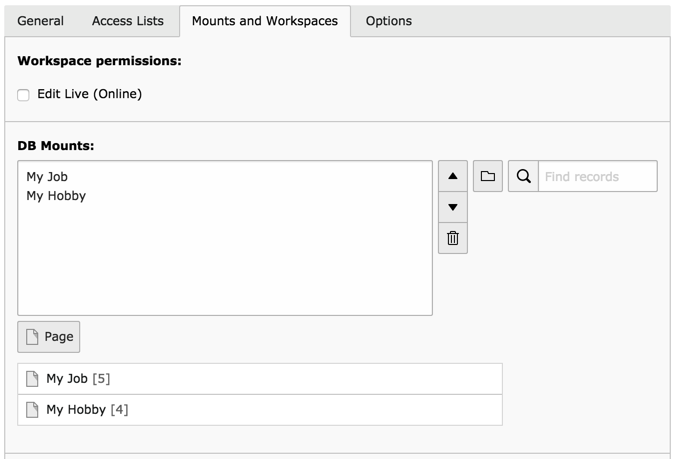Focus the Find records search field
The height and width of the screenshot is (459, 676).
coord(598,176)
